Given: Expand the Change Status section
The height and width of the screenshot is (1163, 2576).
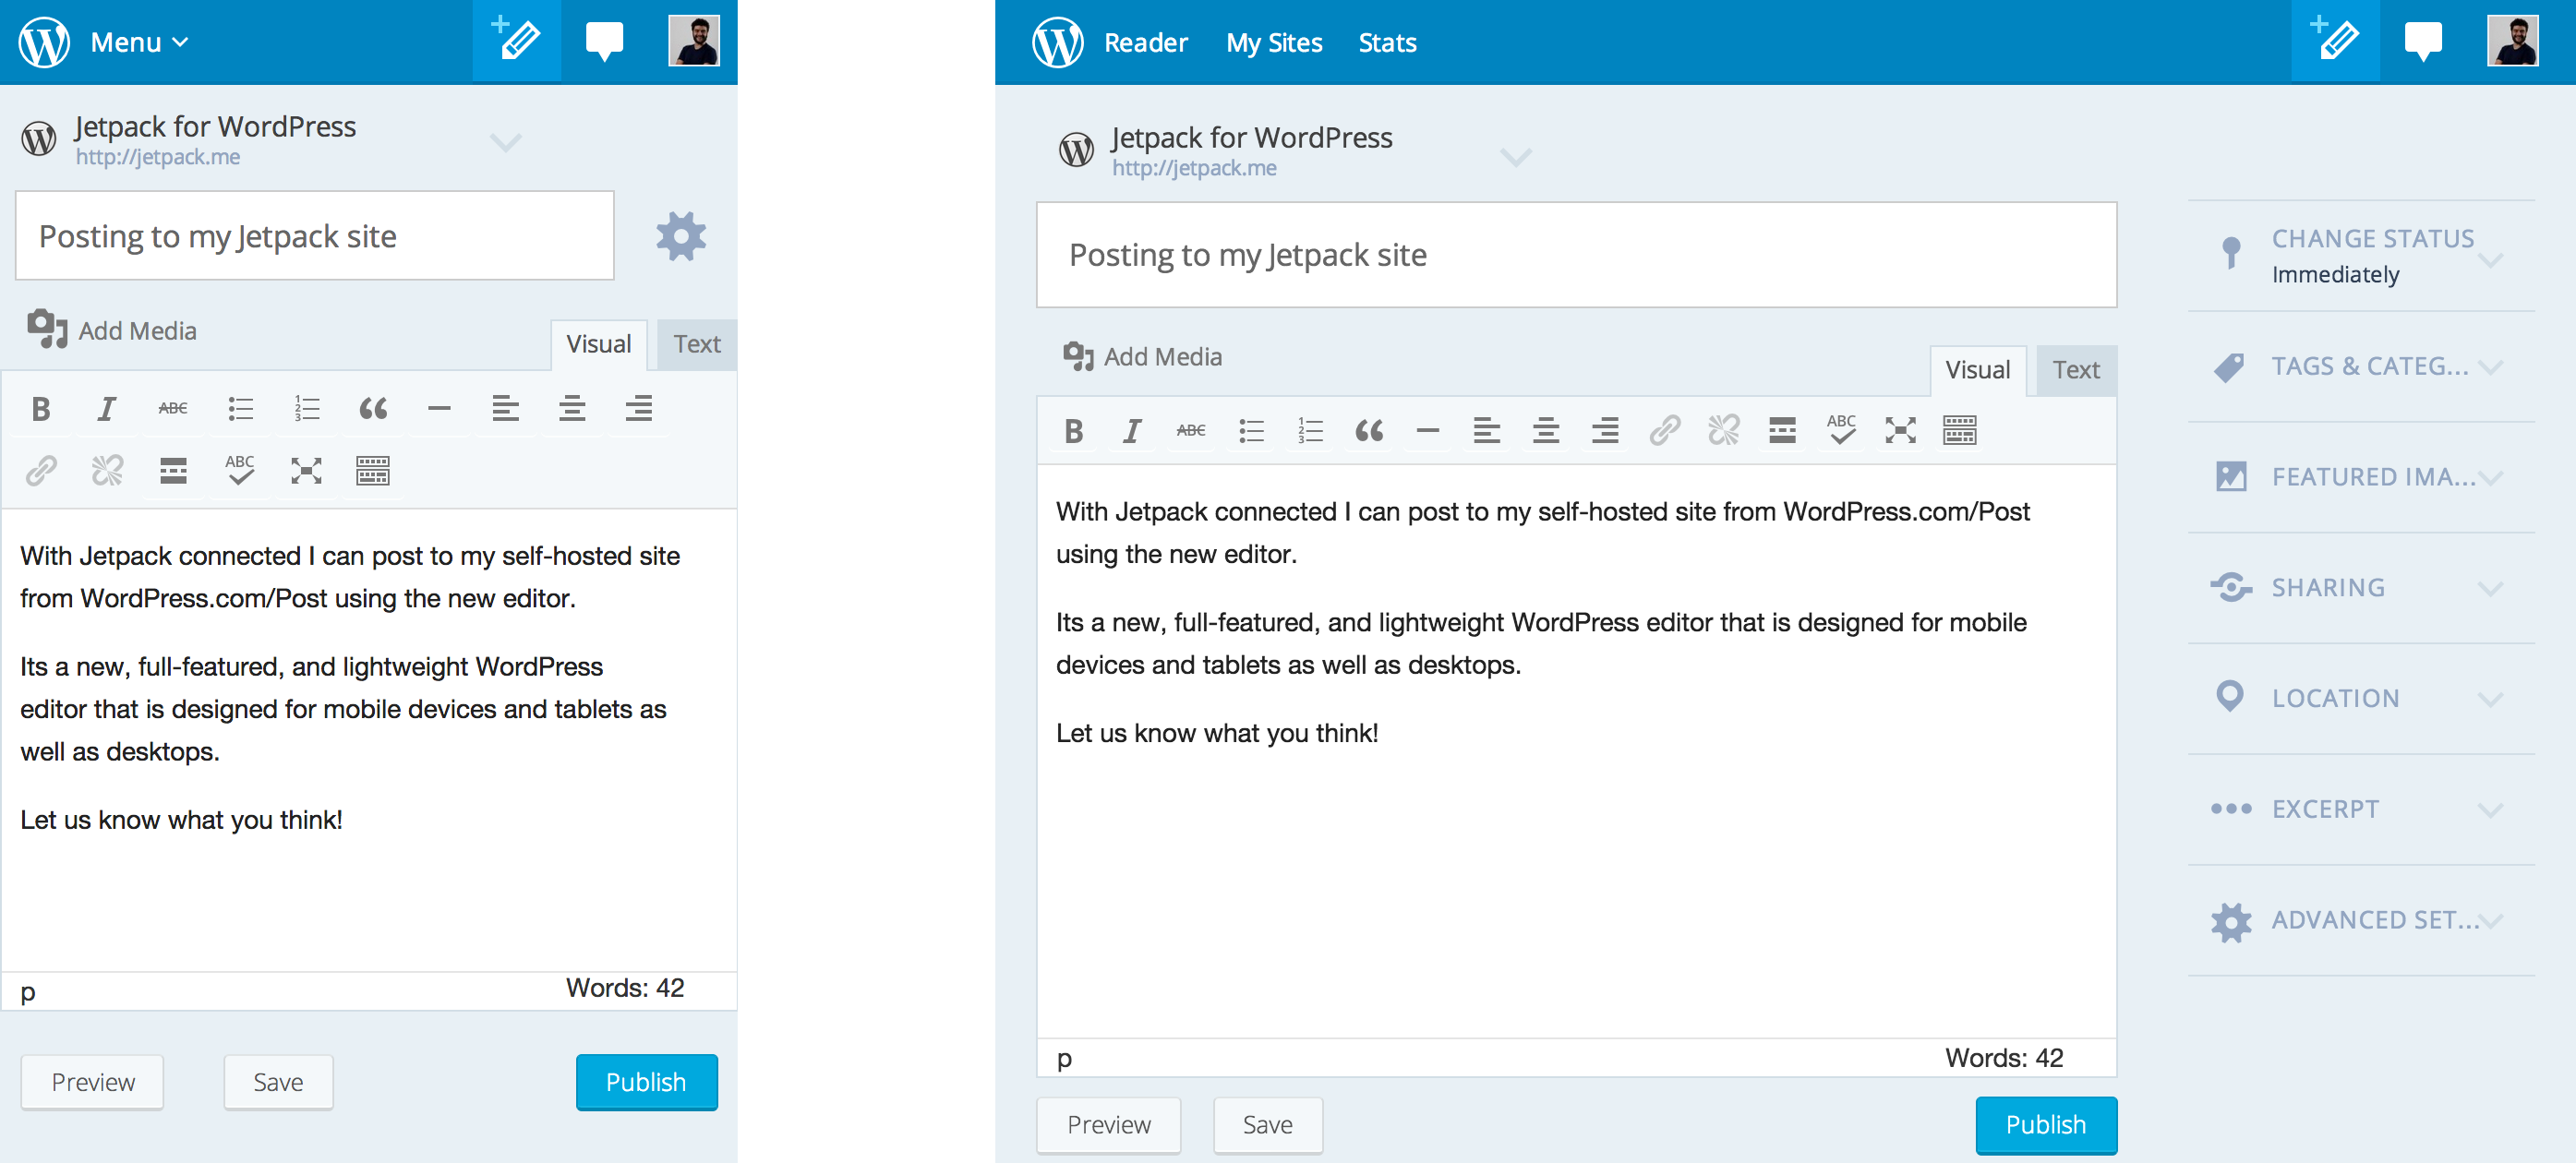Looking at the screenshot, I should pyautogui.click(x=2361, y=256).
